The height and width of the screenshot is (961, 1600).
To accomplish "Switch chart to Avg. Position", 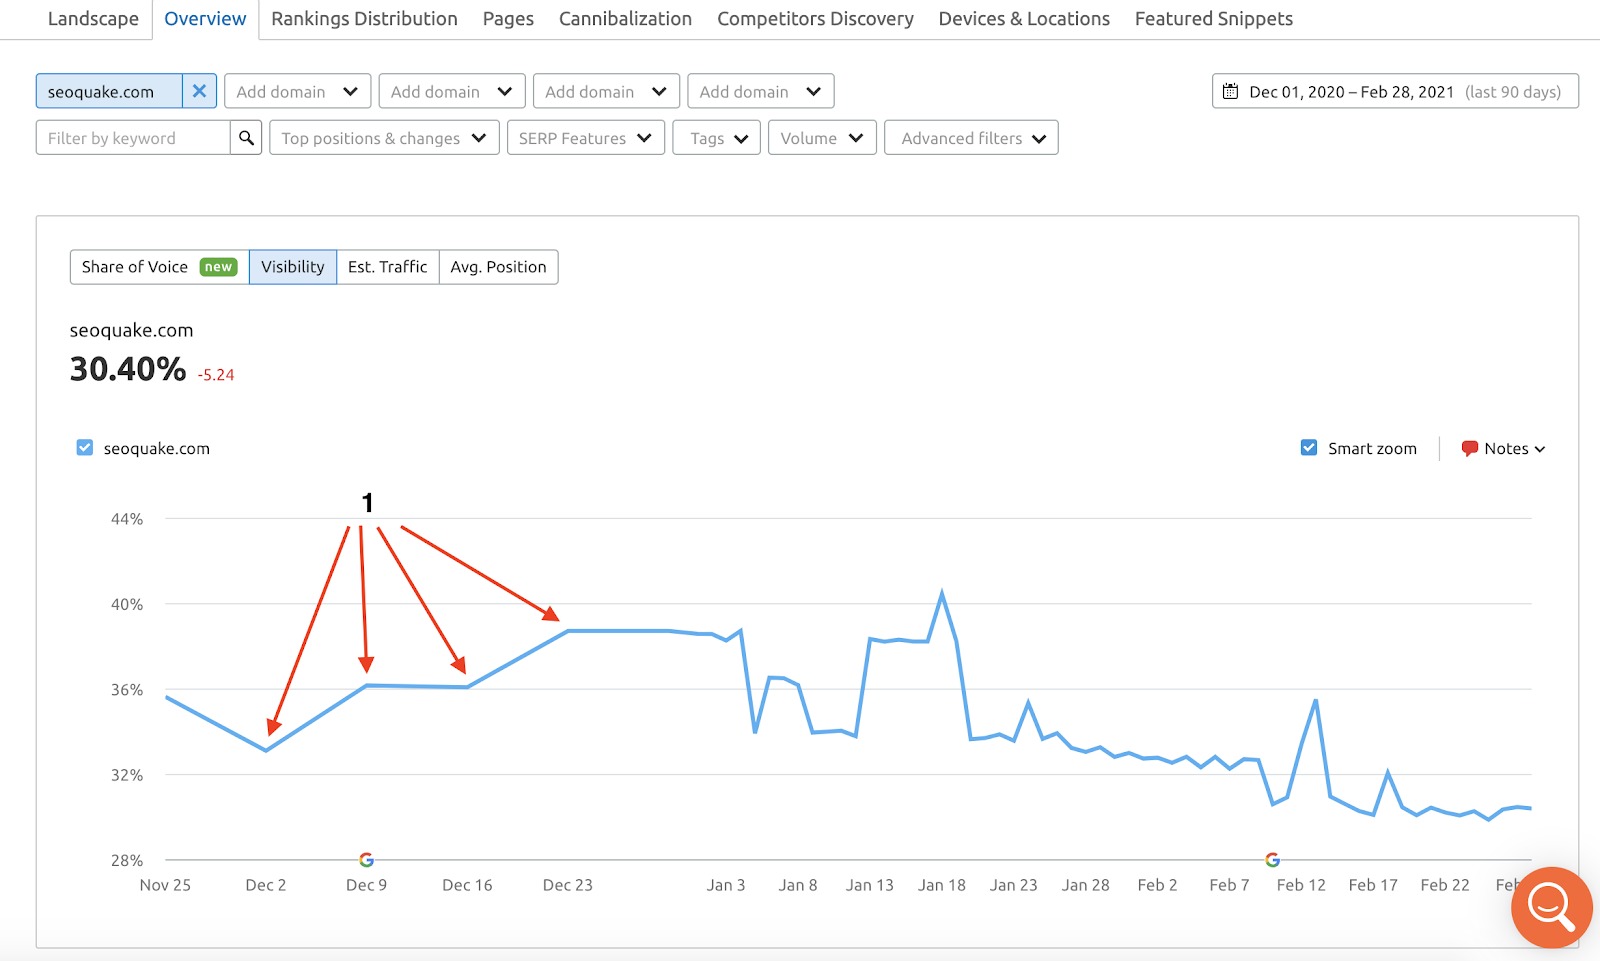I will coord(498,267).
